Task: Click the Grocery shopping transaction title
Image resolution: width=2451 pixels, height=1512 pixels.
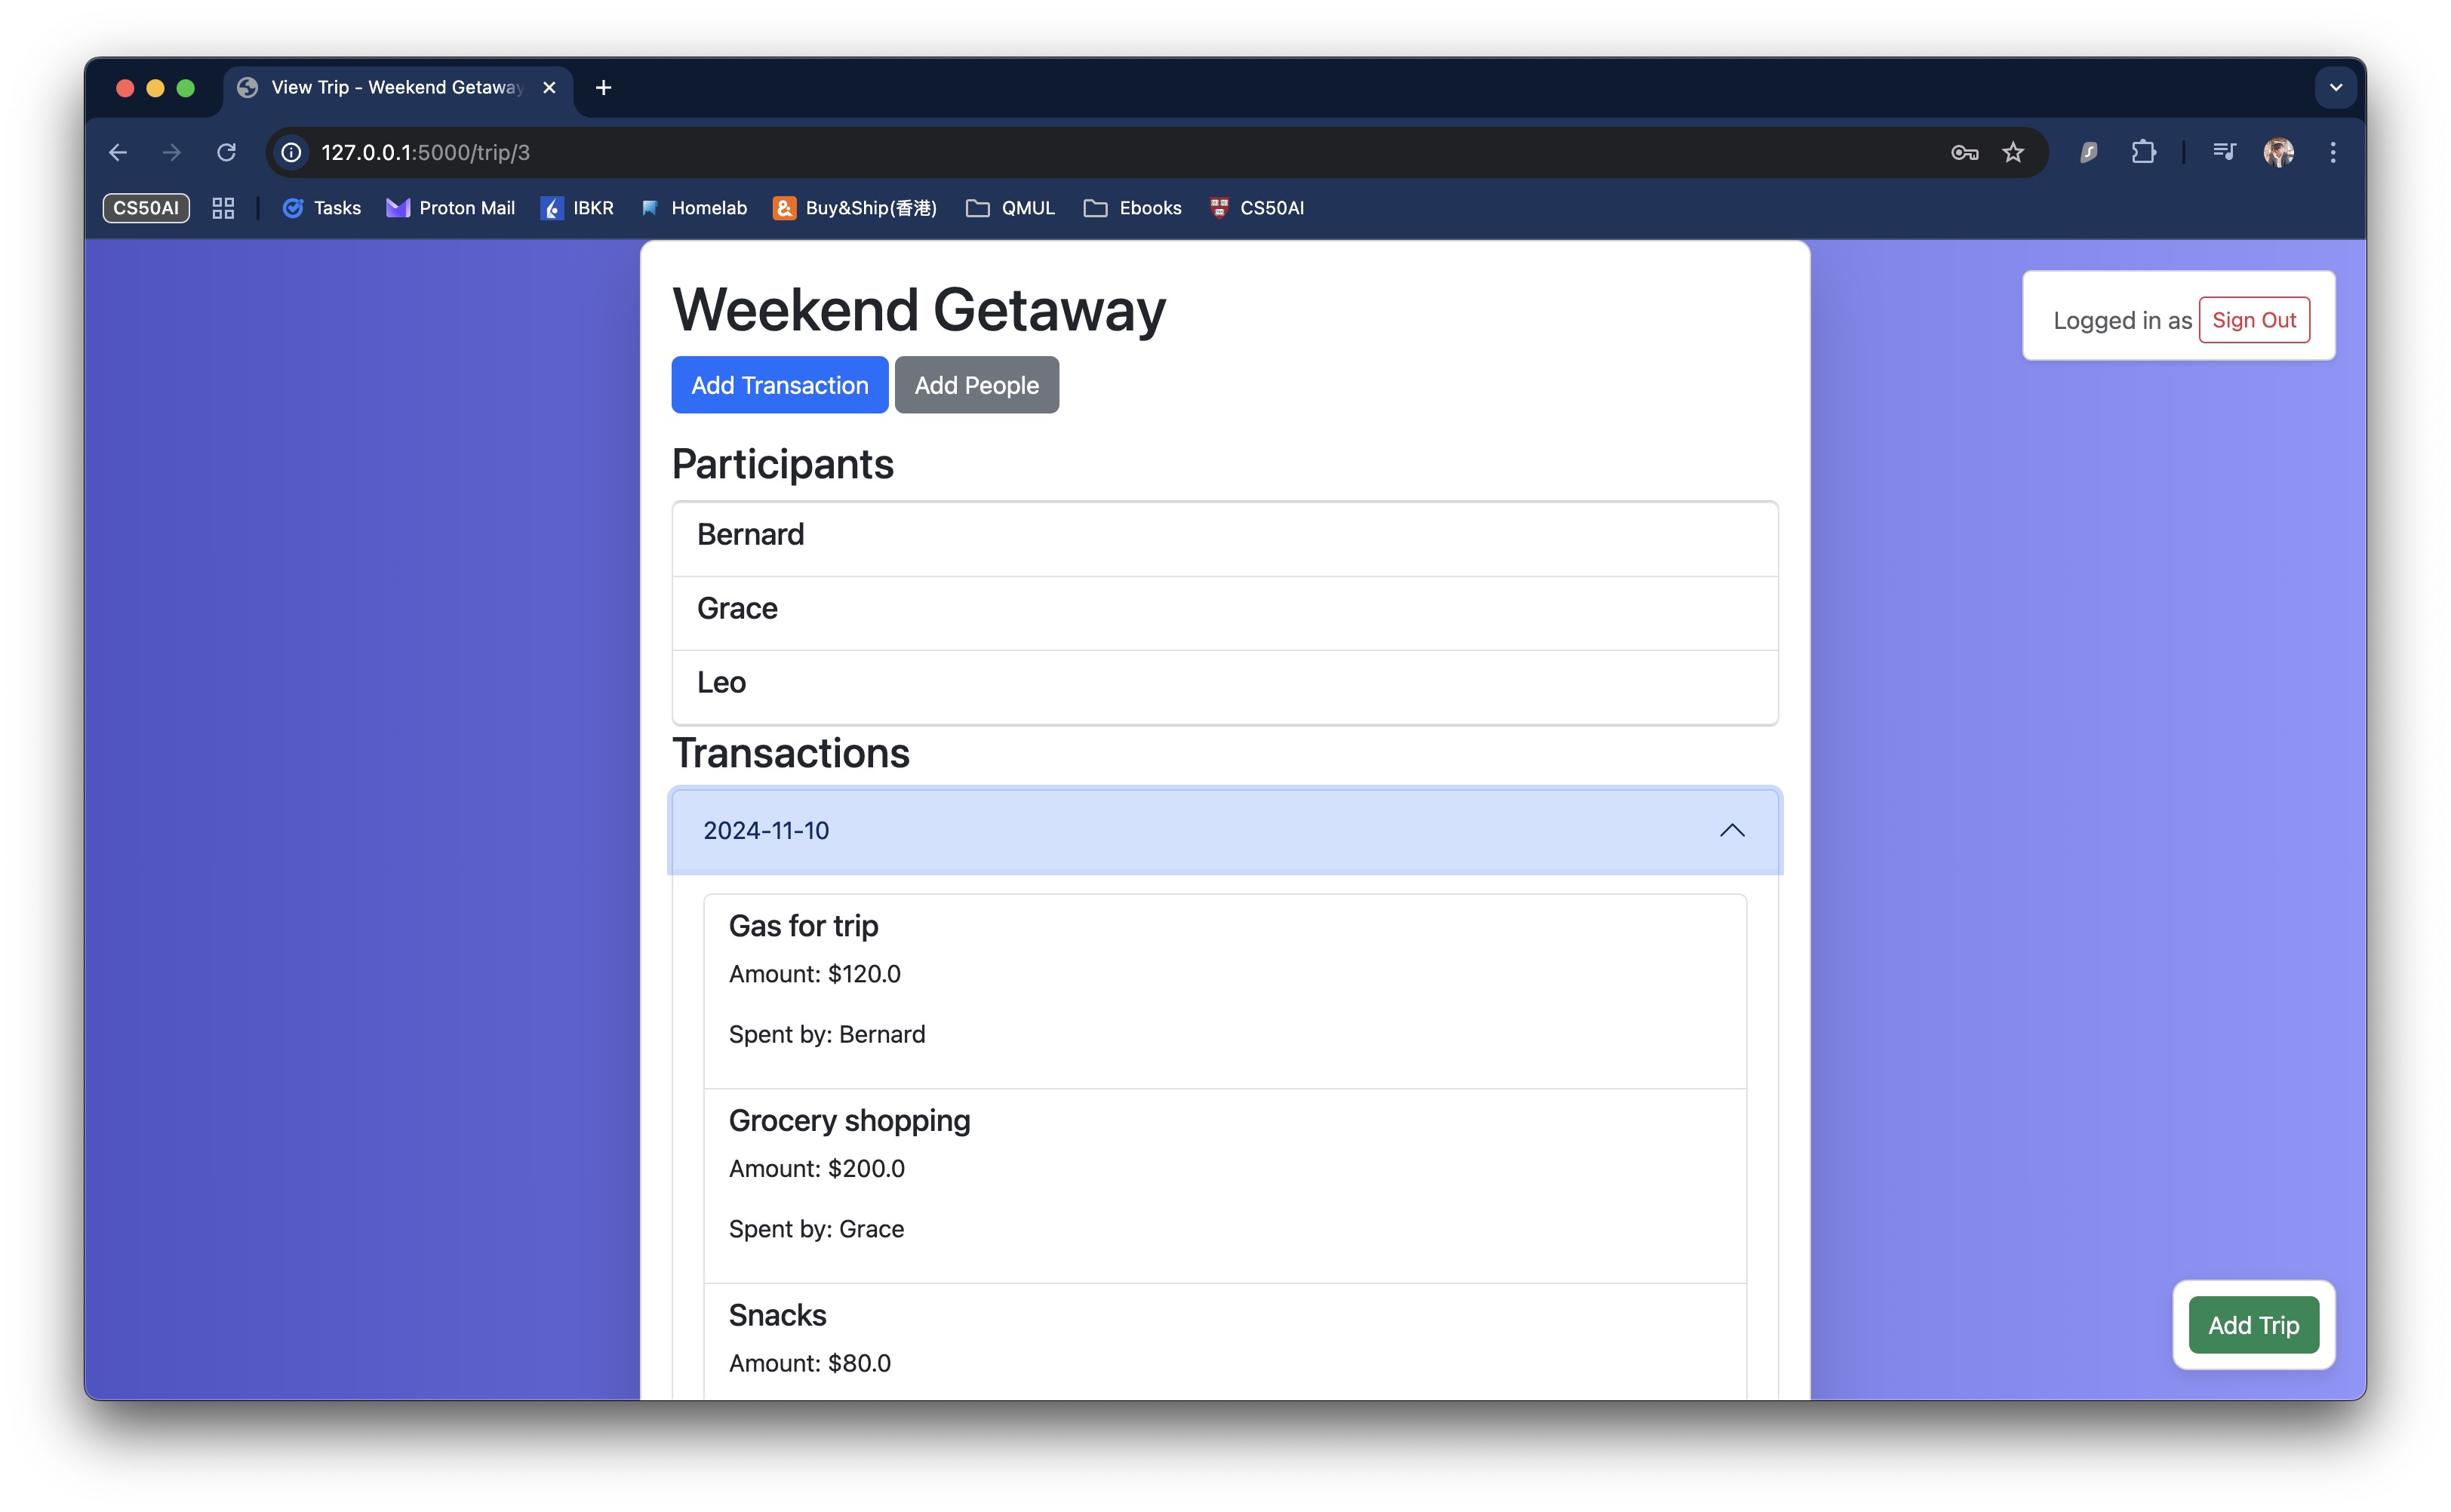Action: (x=849, y=1121)
